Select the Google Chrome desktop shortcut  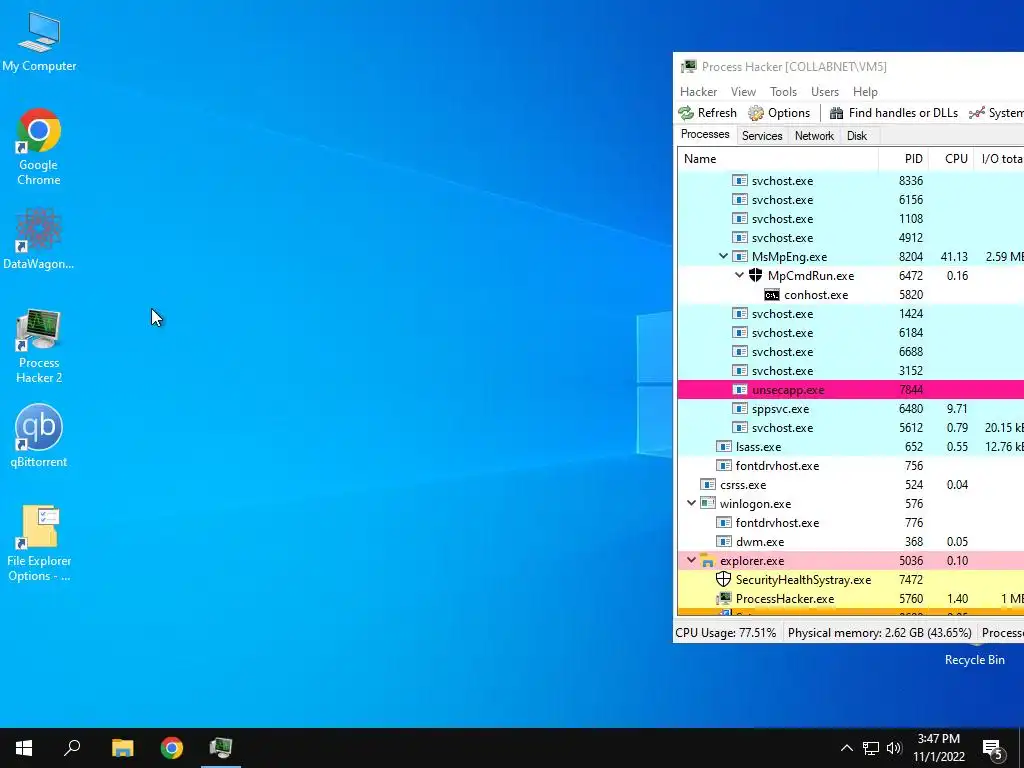[39, 147]
